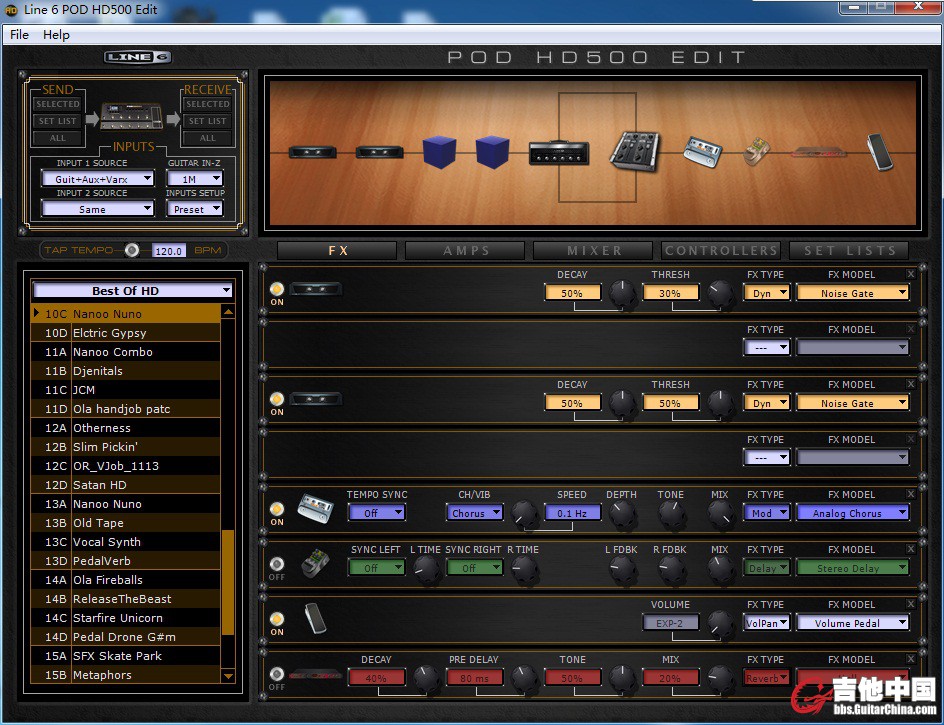Screen dimensions: 944x725
Task: Turn off the Analog Chorus effect
Action: (x=277, y=509)
